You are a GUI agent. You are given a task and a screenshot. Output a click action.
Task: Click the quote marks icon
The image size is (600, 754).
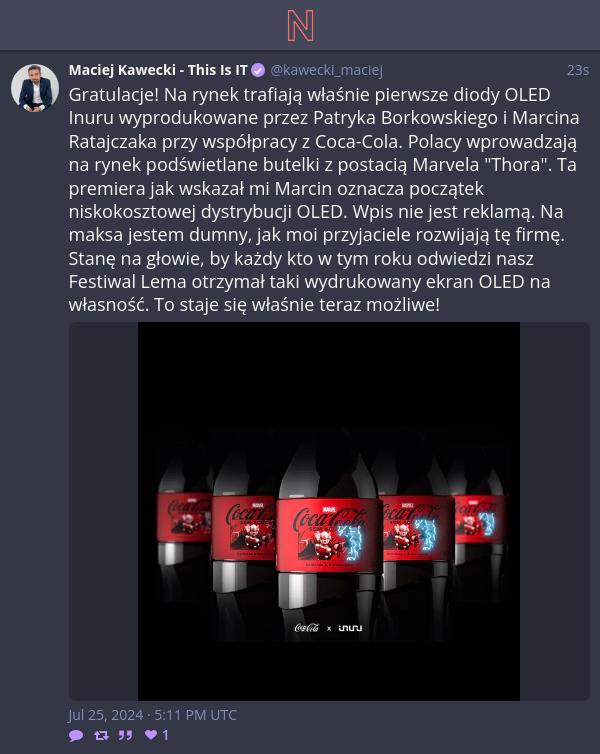click(x=125, y=735)
